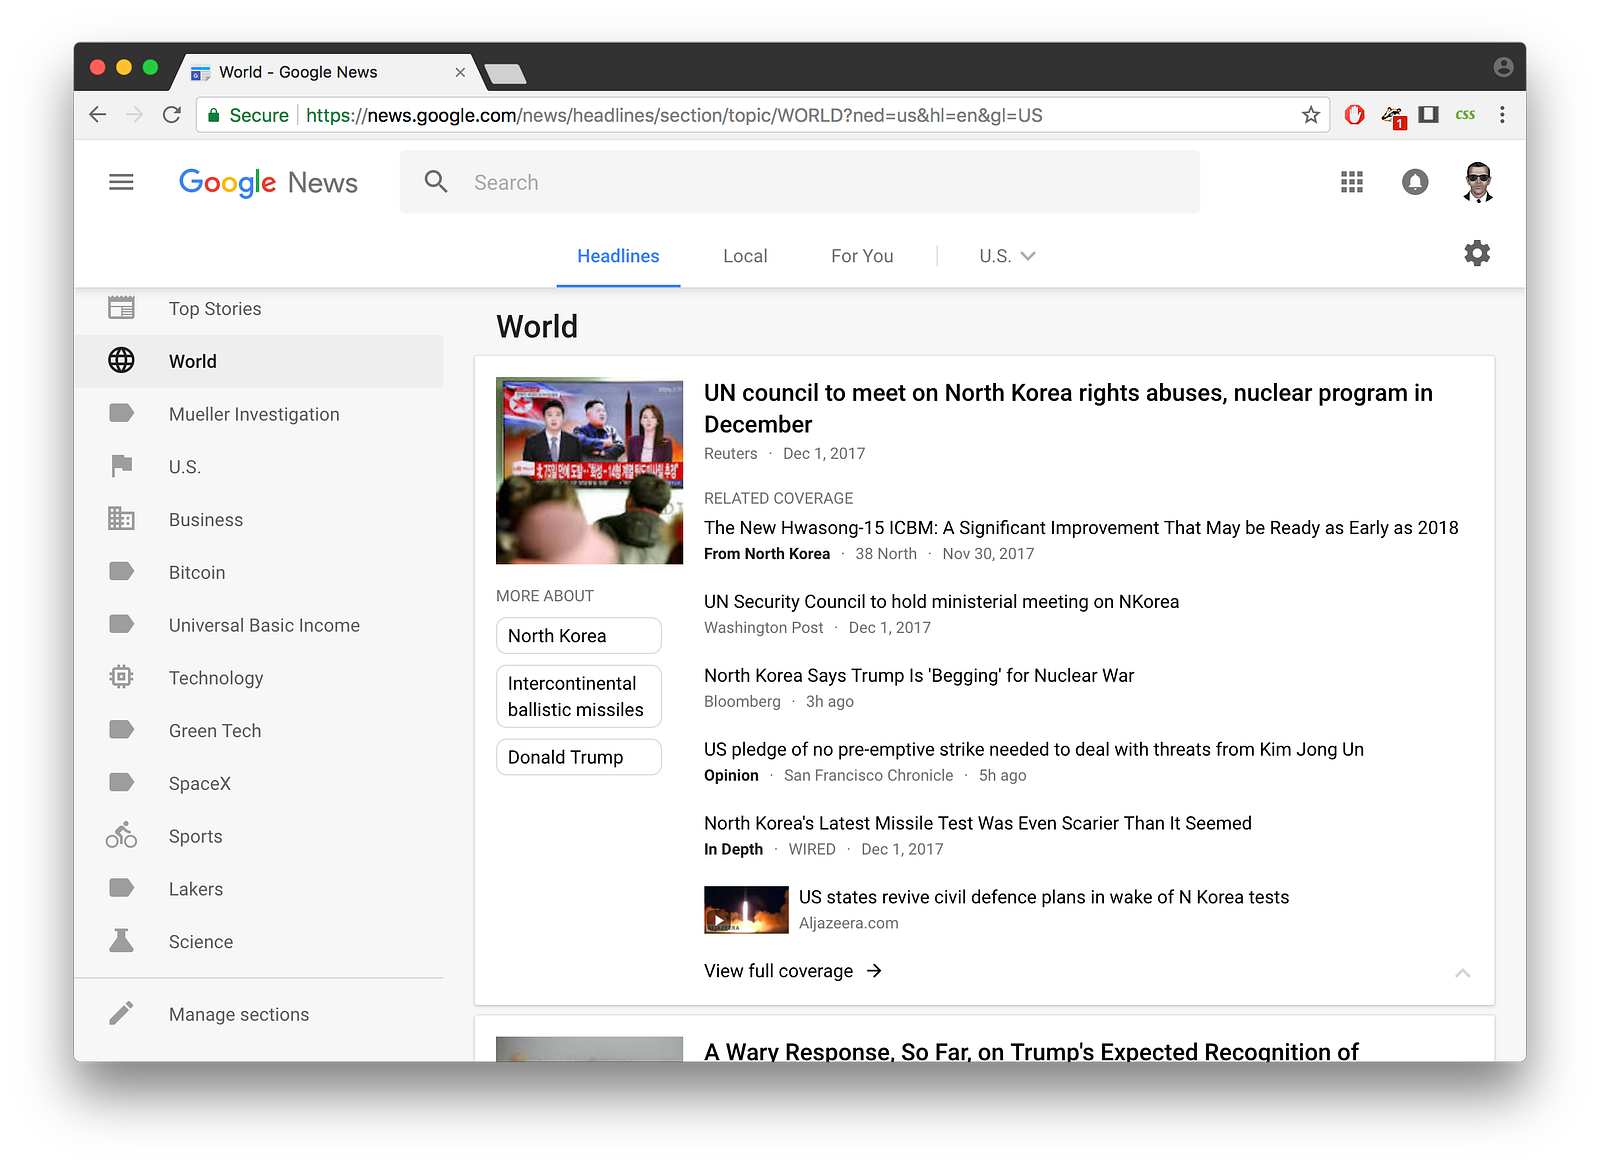Click the U.S. flag icon
1600x1167 pixels.
121,466
